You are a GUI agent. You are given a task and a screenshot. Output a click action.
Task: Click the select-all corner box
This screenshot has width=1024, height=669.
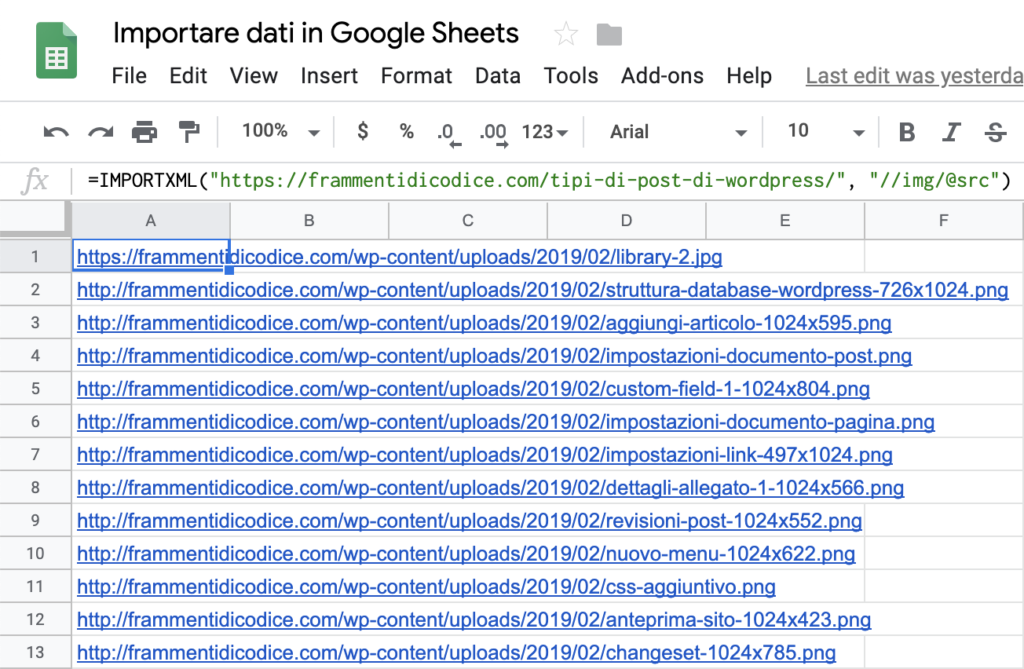click(34, 218)
